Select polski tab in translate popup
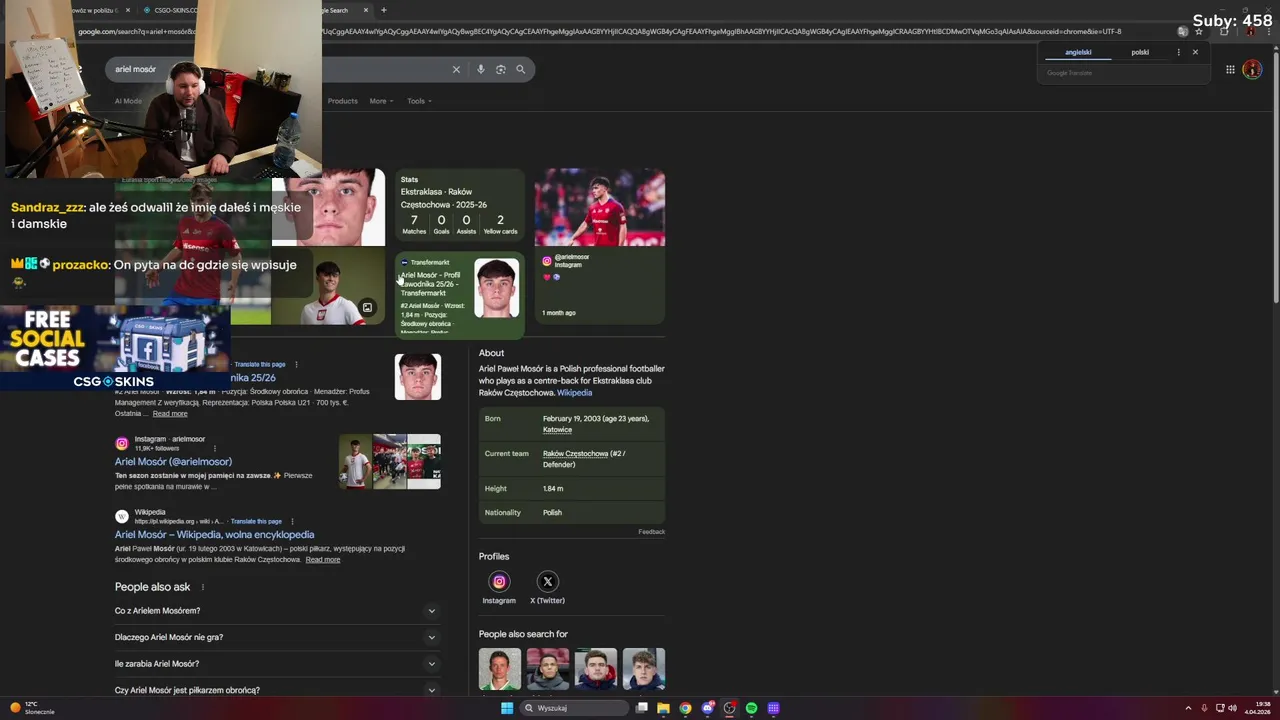The image size is (1280, 720). [x=1140, y=52]
